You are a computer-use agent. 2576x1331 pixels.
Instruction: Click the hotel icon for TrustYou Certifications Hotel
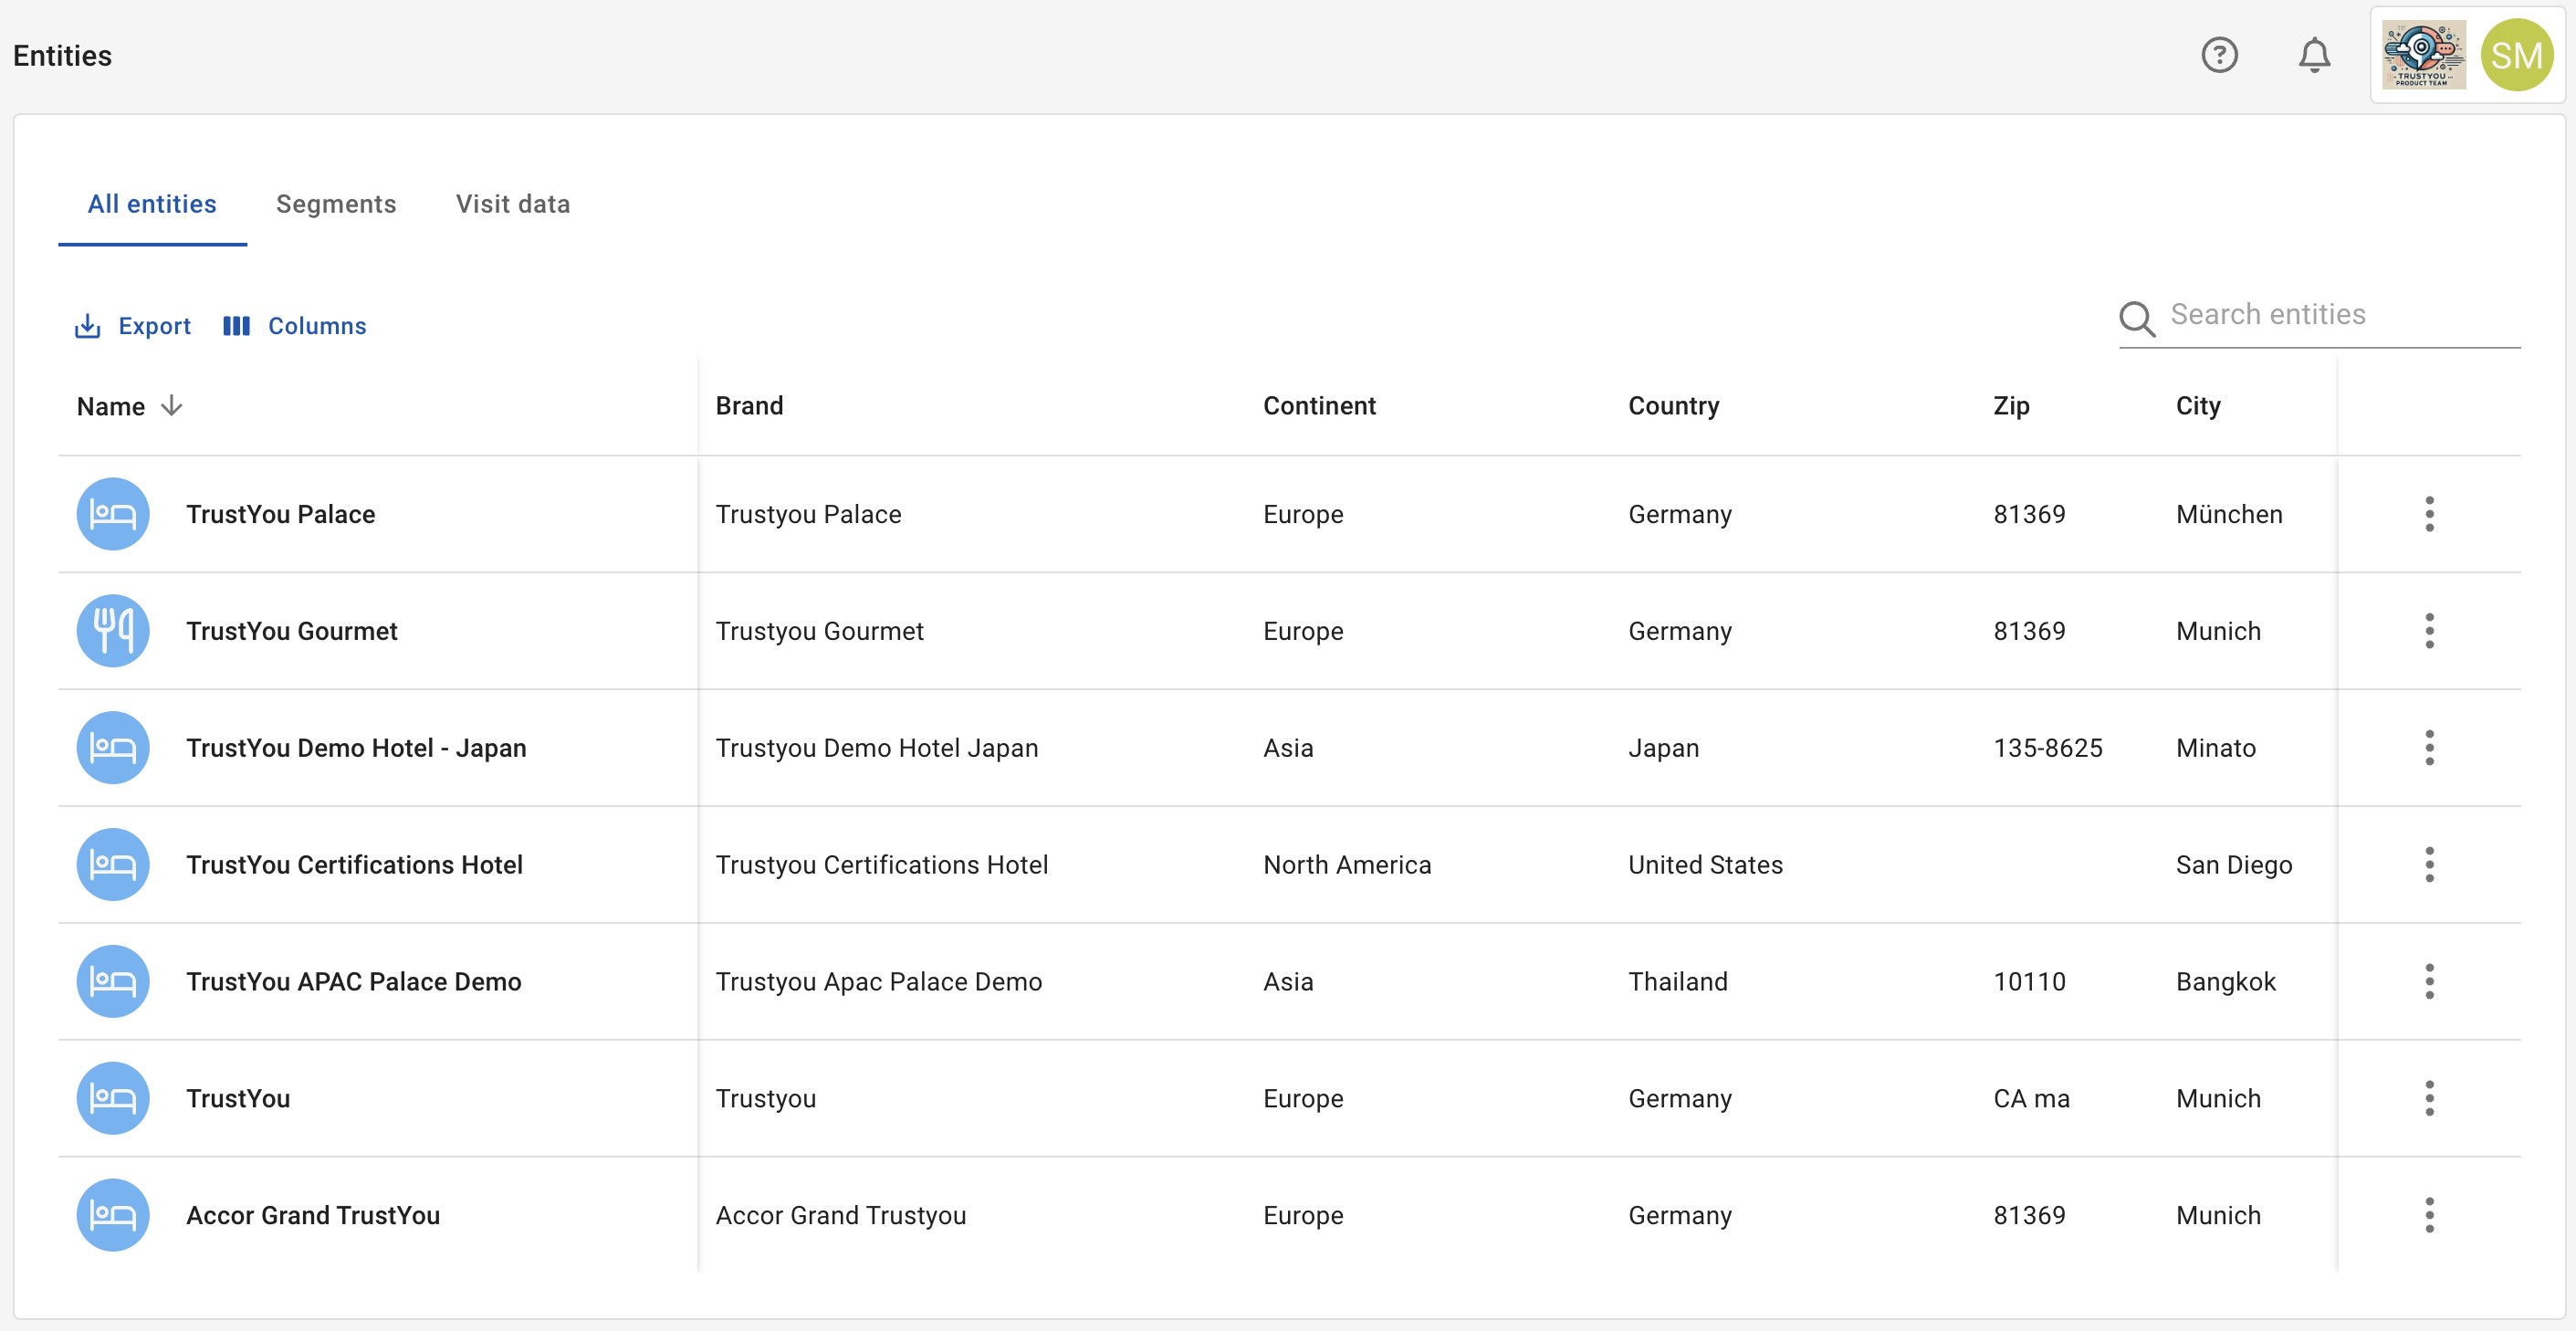point(113,865)
